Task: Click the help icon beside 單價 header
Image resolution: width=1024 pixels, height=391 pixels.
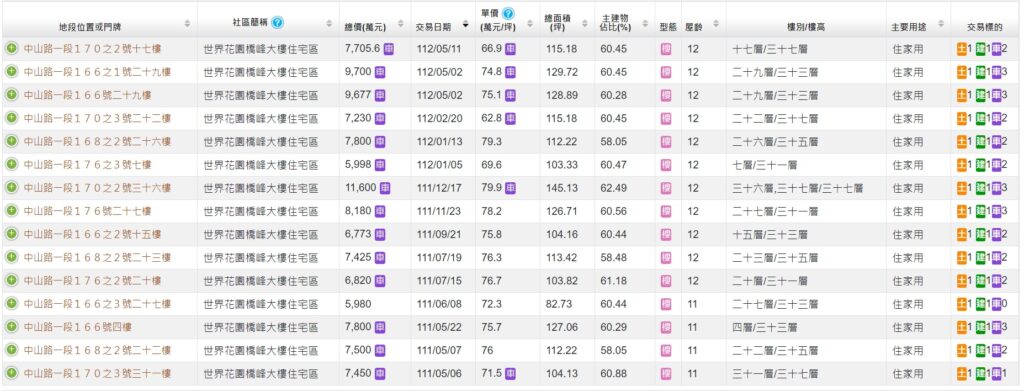Action: 508,14
